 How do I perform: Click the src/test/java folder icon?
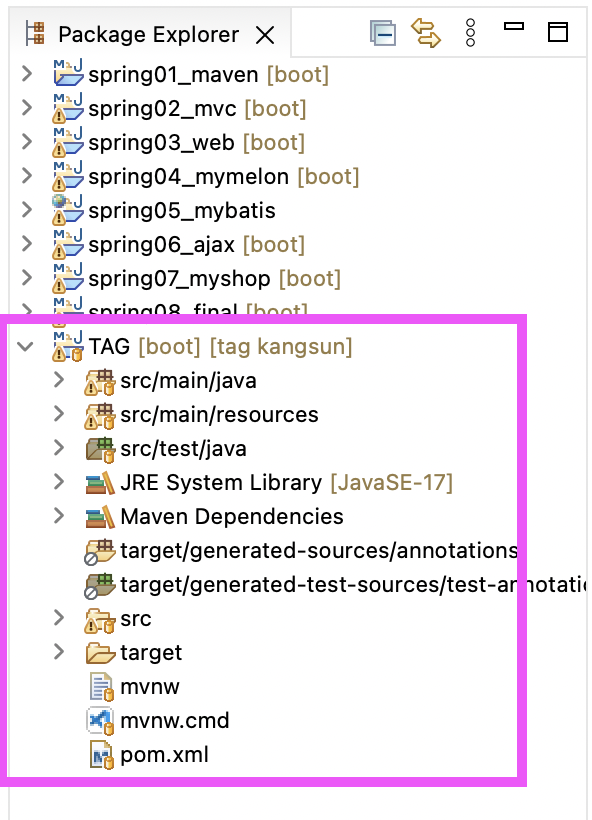coord(100,450)
